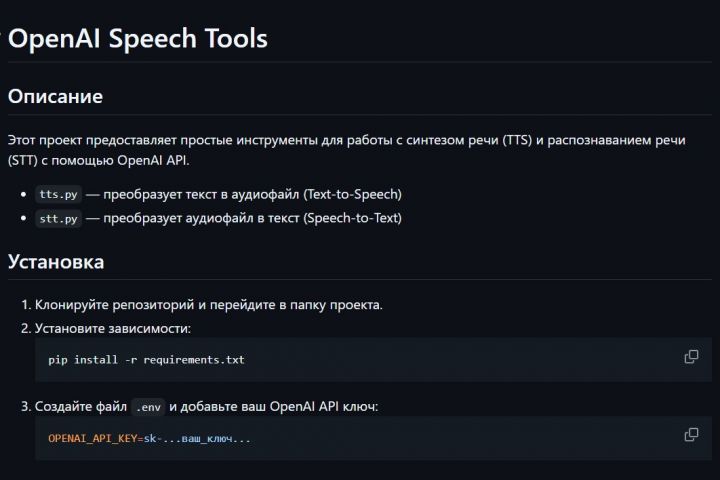The height and width of the screenshot is (480, 720).
Task: Click the Установка section heading
Action: tap(56, 262)
